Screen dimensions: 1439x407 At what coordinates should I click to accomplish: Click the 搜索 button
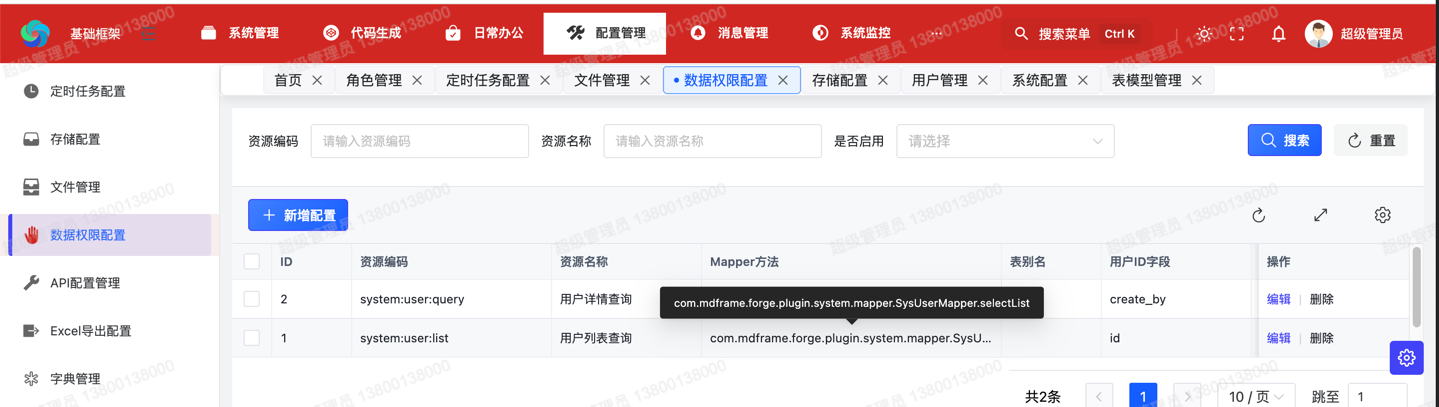pyautogui.click(x=1285, y=141)
